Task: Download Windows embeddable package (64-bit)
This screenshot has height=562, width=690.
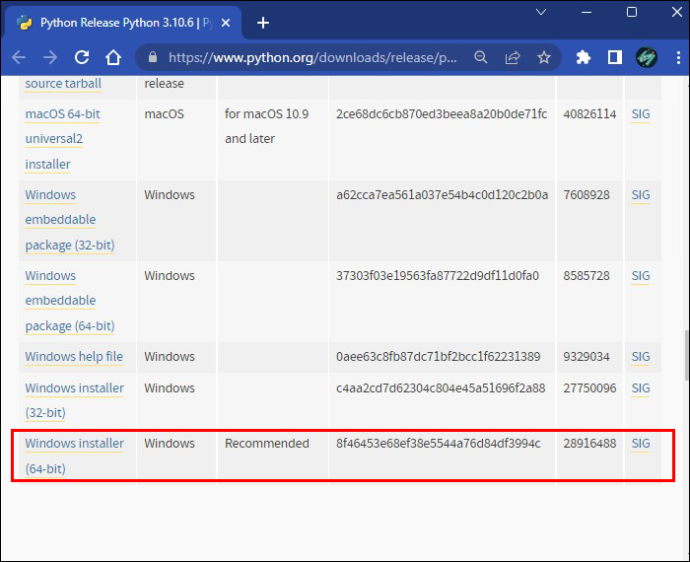Action: 70,301
